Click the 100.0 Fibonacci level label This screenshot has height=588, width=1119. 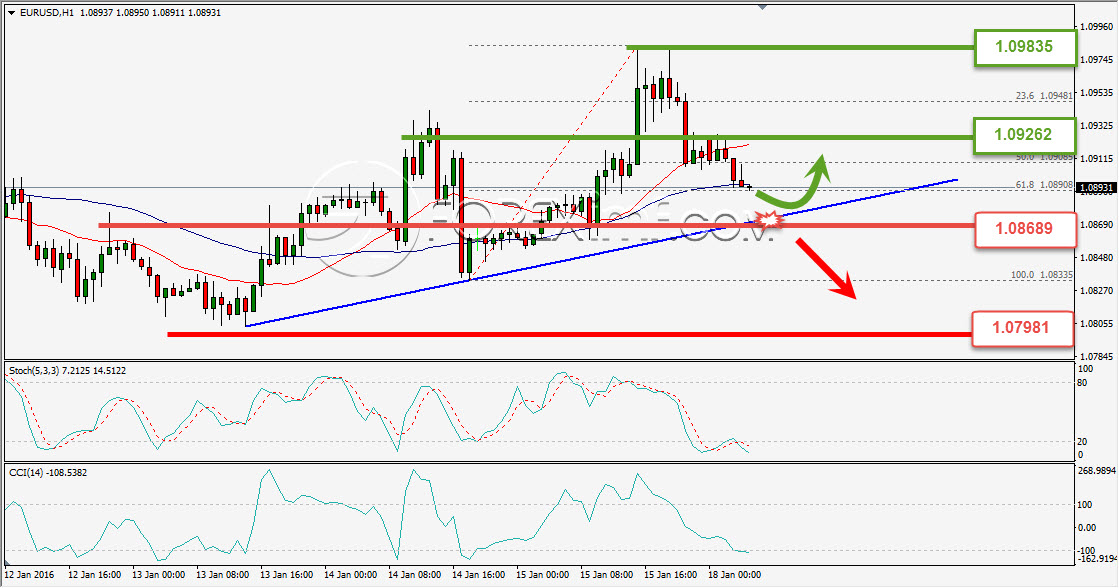click(x=1041, y=275)
